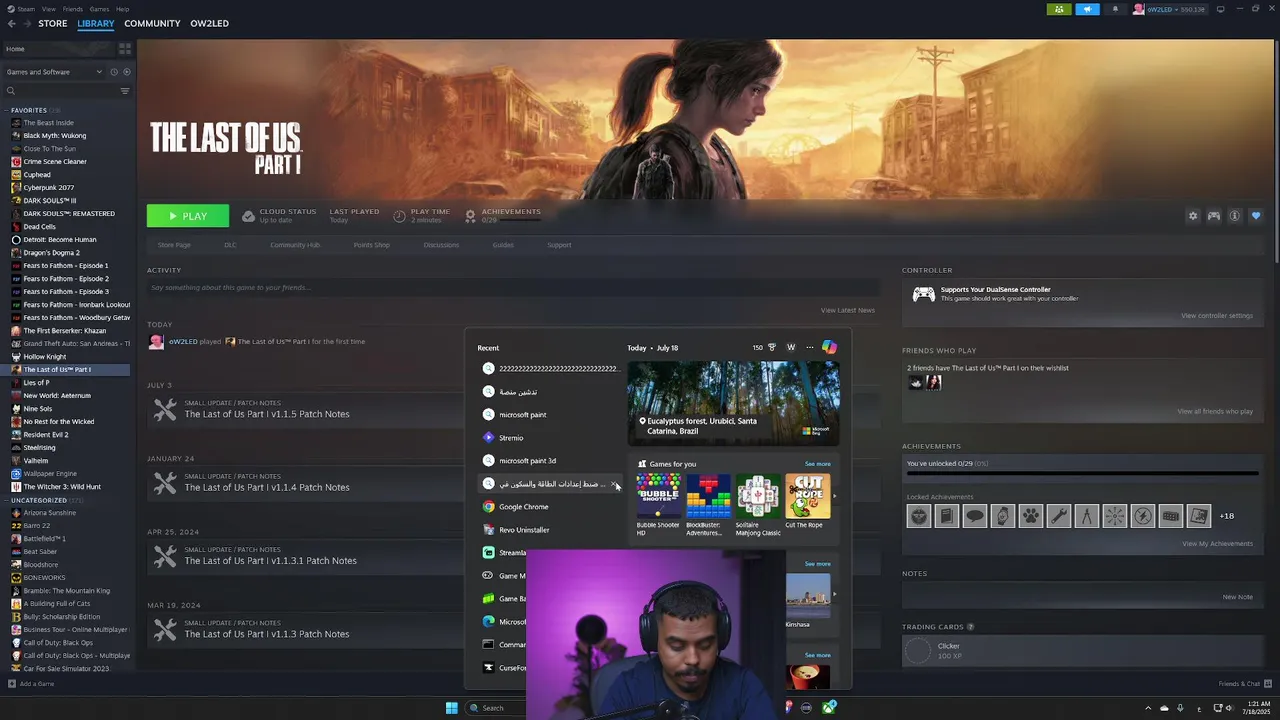Open the Windows Start button
Image resolution: width=1280 pixels, height=720 pixels.
(x=451, y=708)
